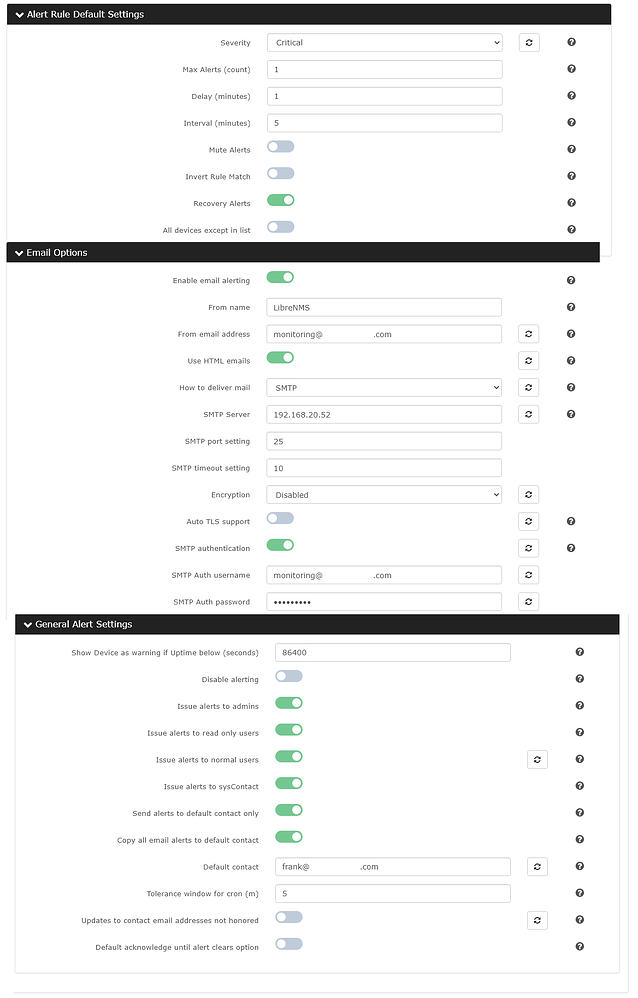Reset the Issue alerts to normal users option
Viewport: 638px width, 998px height.
537,759
